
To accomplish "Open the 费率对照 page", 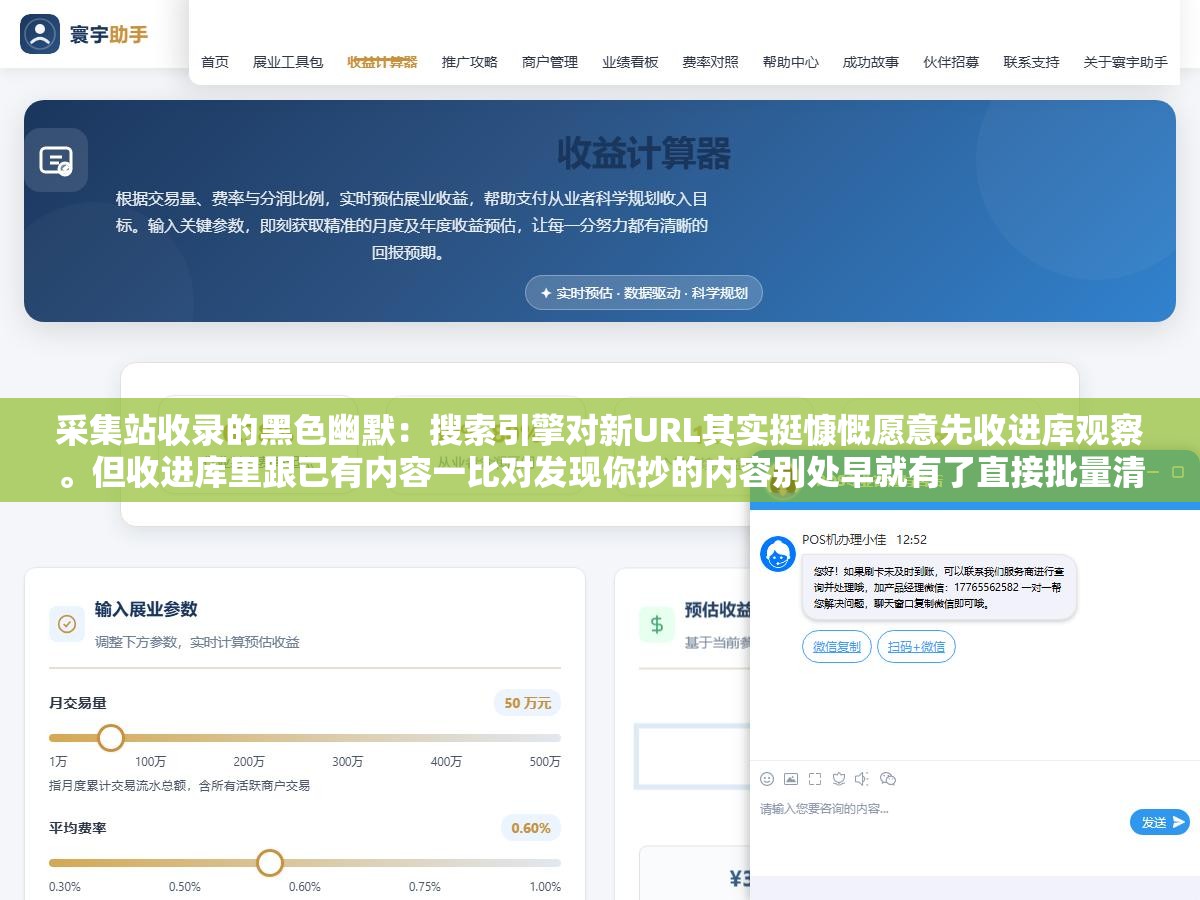I will pos(711,62).
